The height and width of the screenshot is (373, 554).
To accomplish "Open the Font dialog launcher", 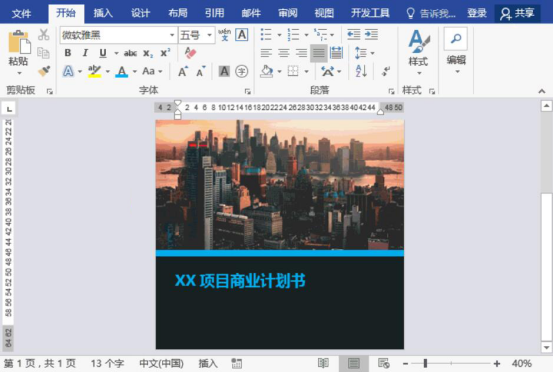I will point(248,91).
